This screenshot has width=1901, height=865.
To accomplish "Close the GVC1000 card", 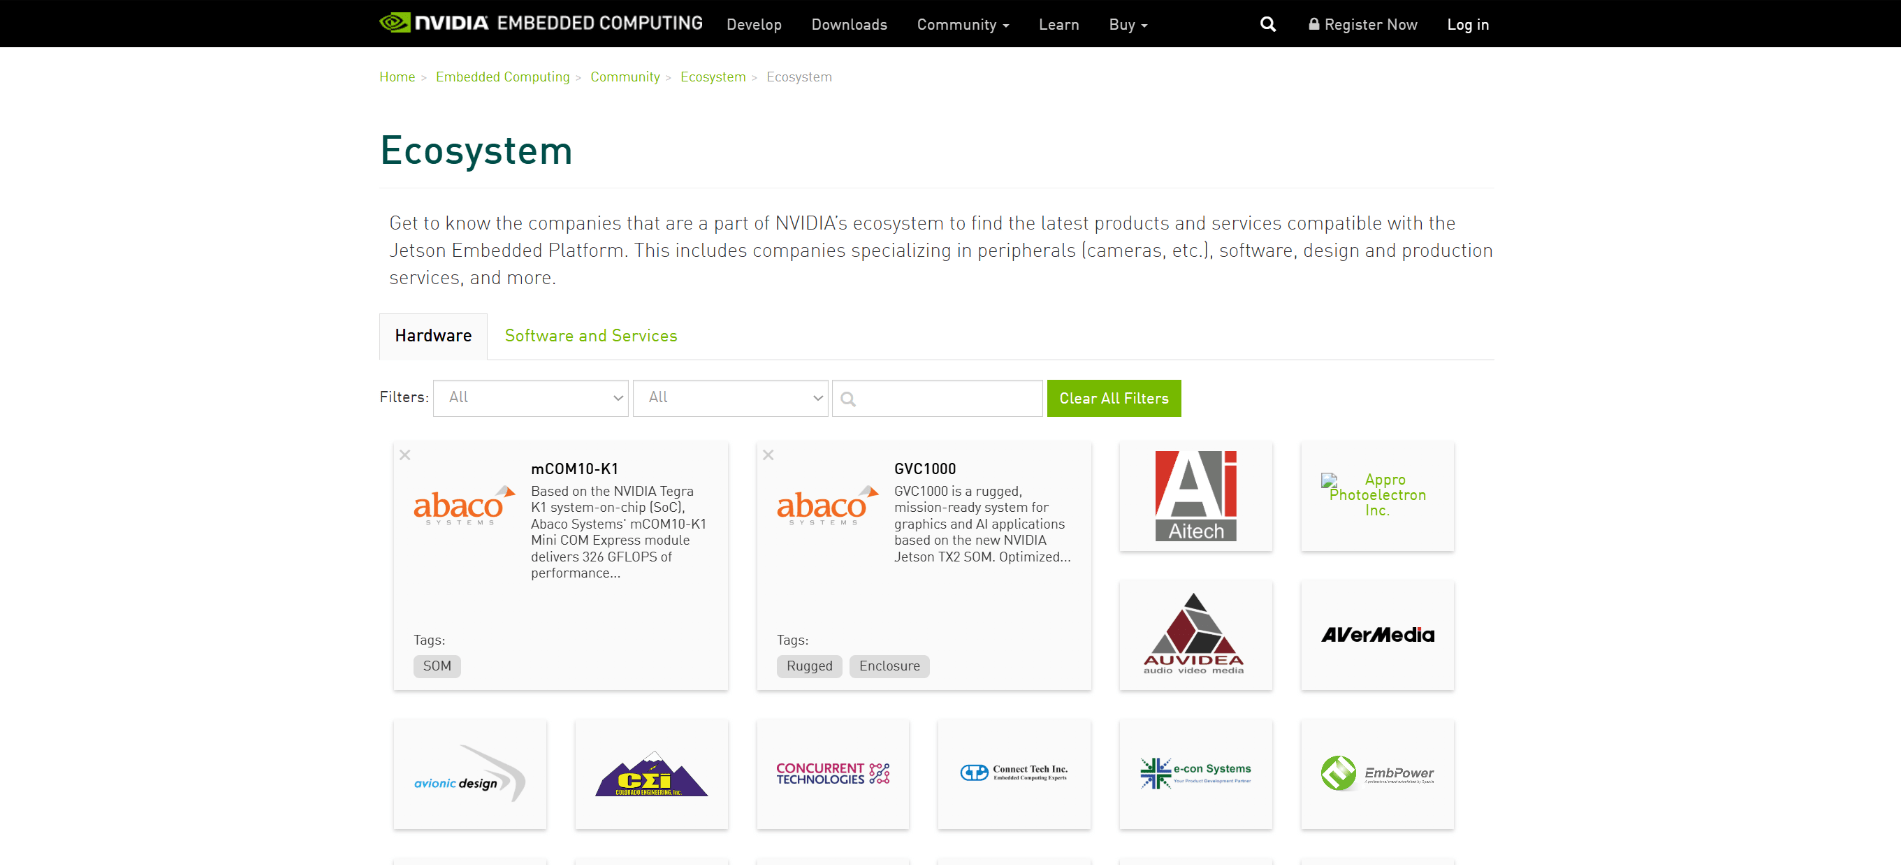I will click(768, 455).
